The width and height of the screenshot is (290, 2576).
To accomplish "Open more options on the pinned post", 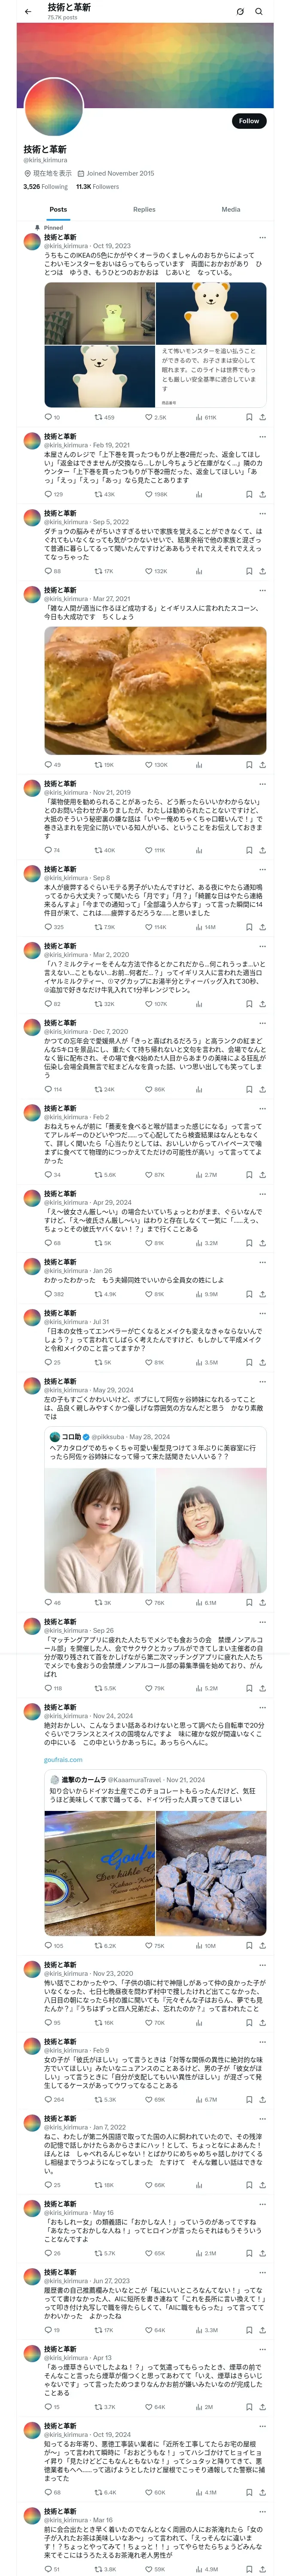I will 263,237.
